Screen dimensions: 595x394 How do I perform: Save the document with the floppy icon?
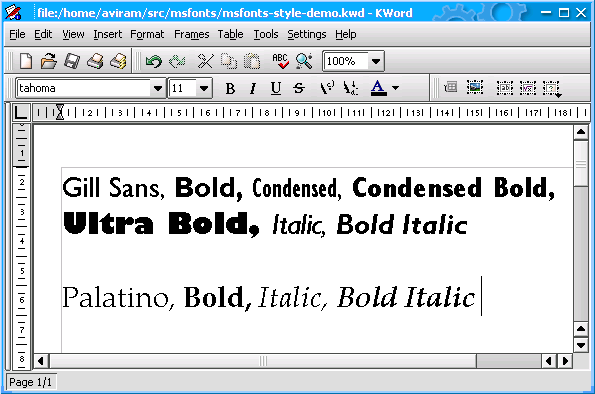point(72,61)
